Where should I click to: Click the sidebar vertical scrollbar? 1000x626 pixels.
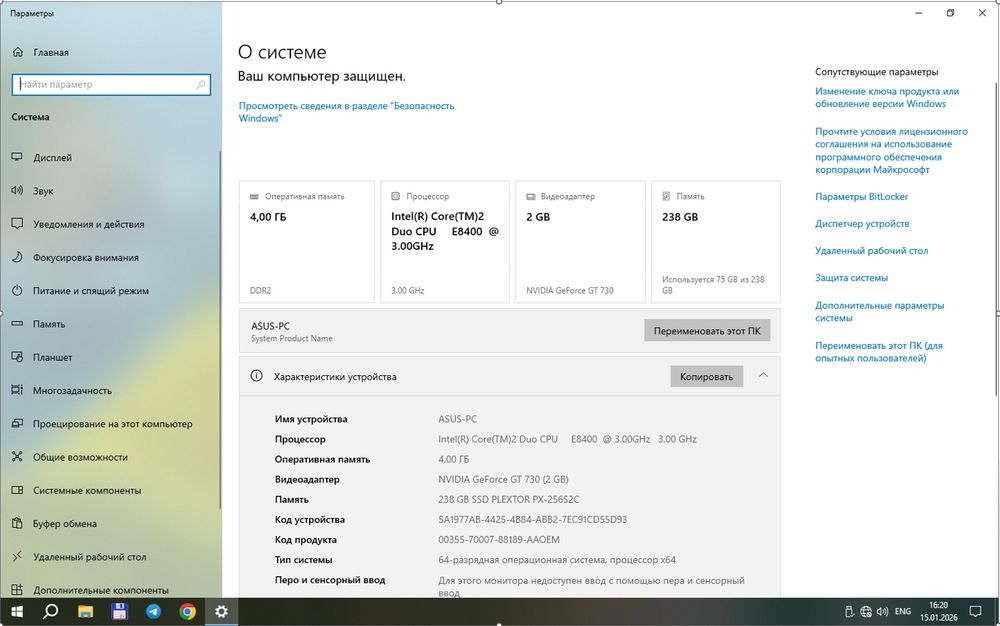[220, 330]
